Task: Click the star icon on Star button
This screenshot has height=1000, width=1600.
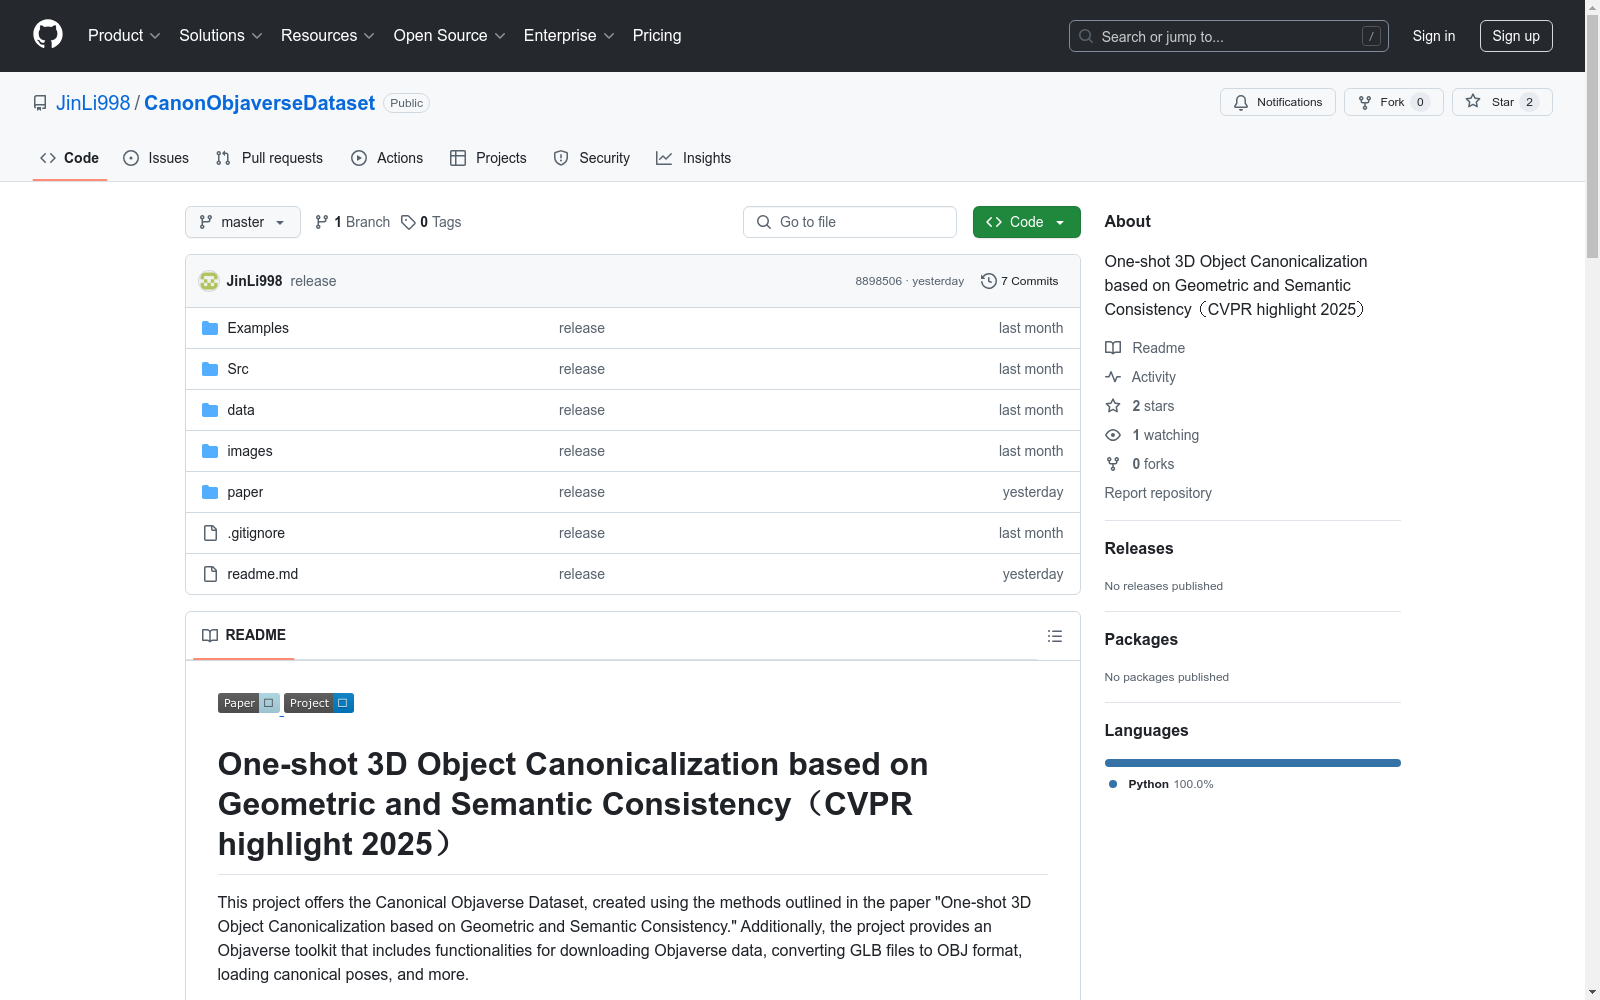Action: click(x=1473, y=101)
